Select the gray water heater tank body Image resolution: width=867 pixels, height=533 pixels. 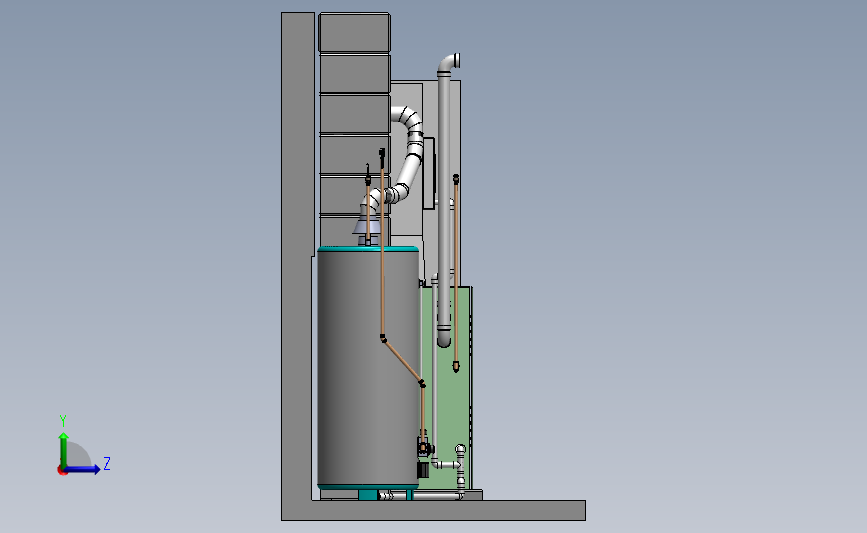coord(368,368)
